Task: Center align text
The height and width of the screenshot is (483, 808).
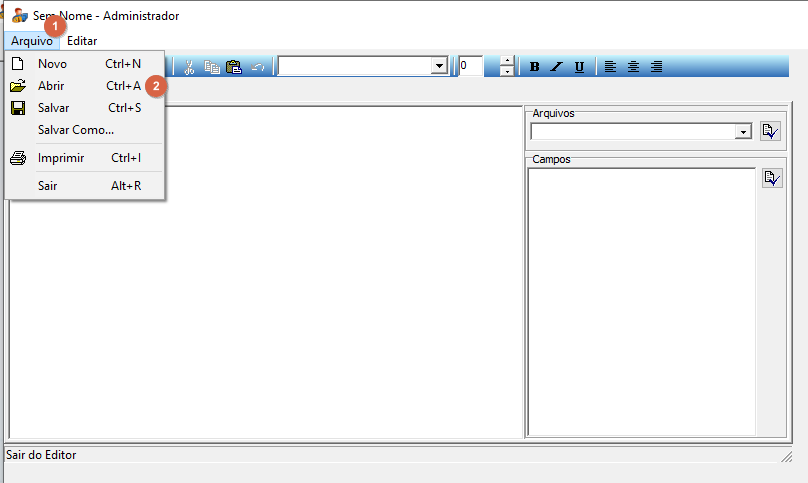Action: click(x=633, y=66)
